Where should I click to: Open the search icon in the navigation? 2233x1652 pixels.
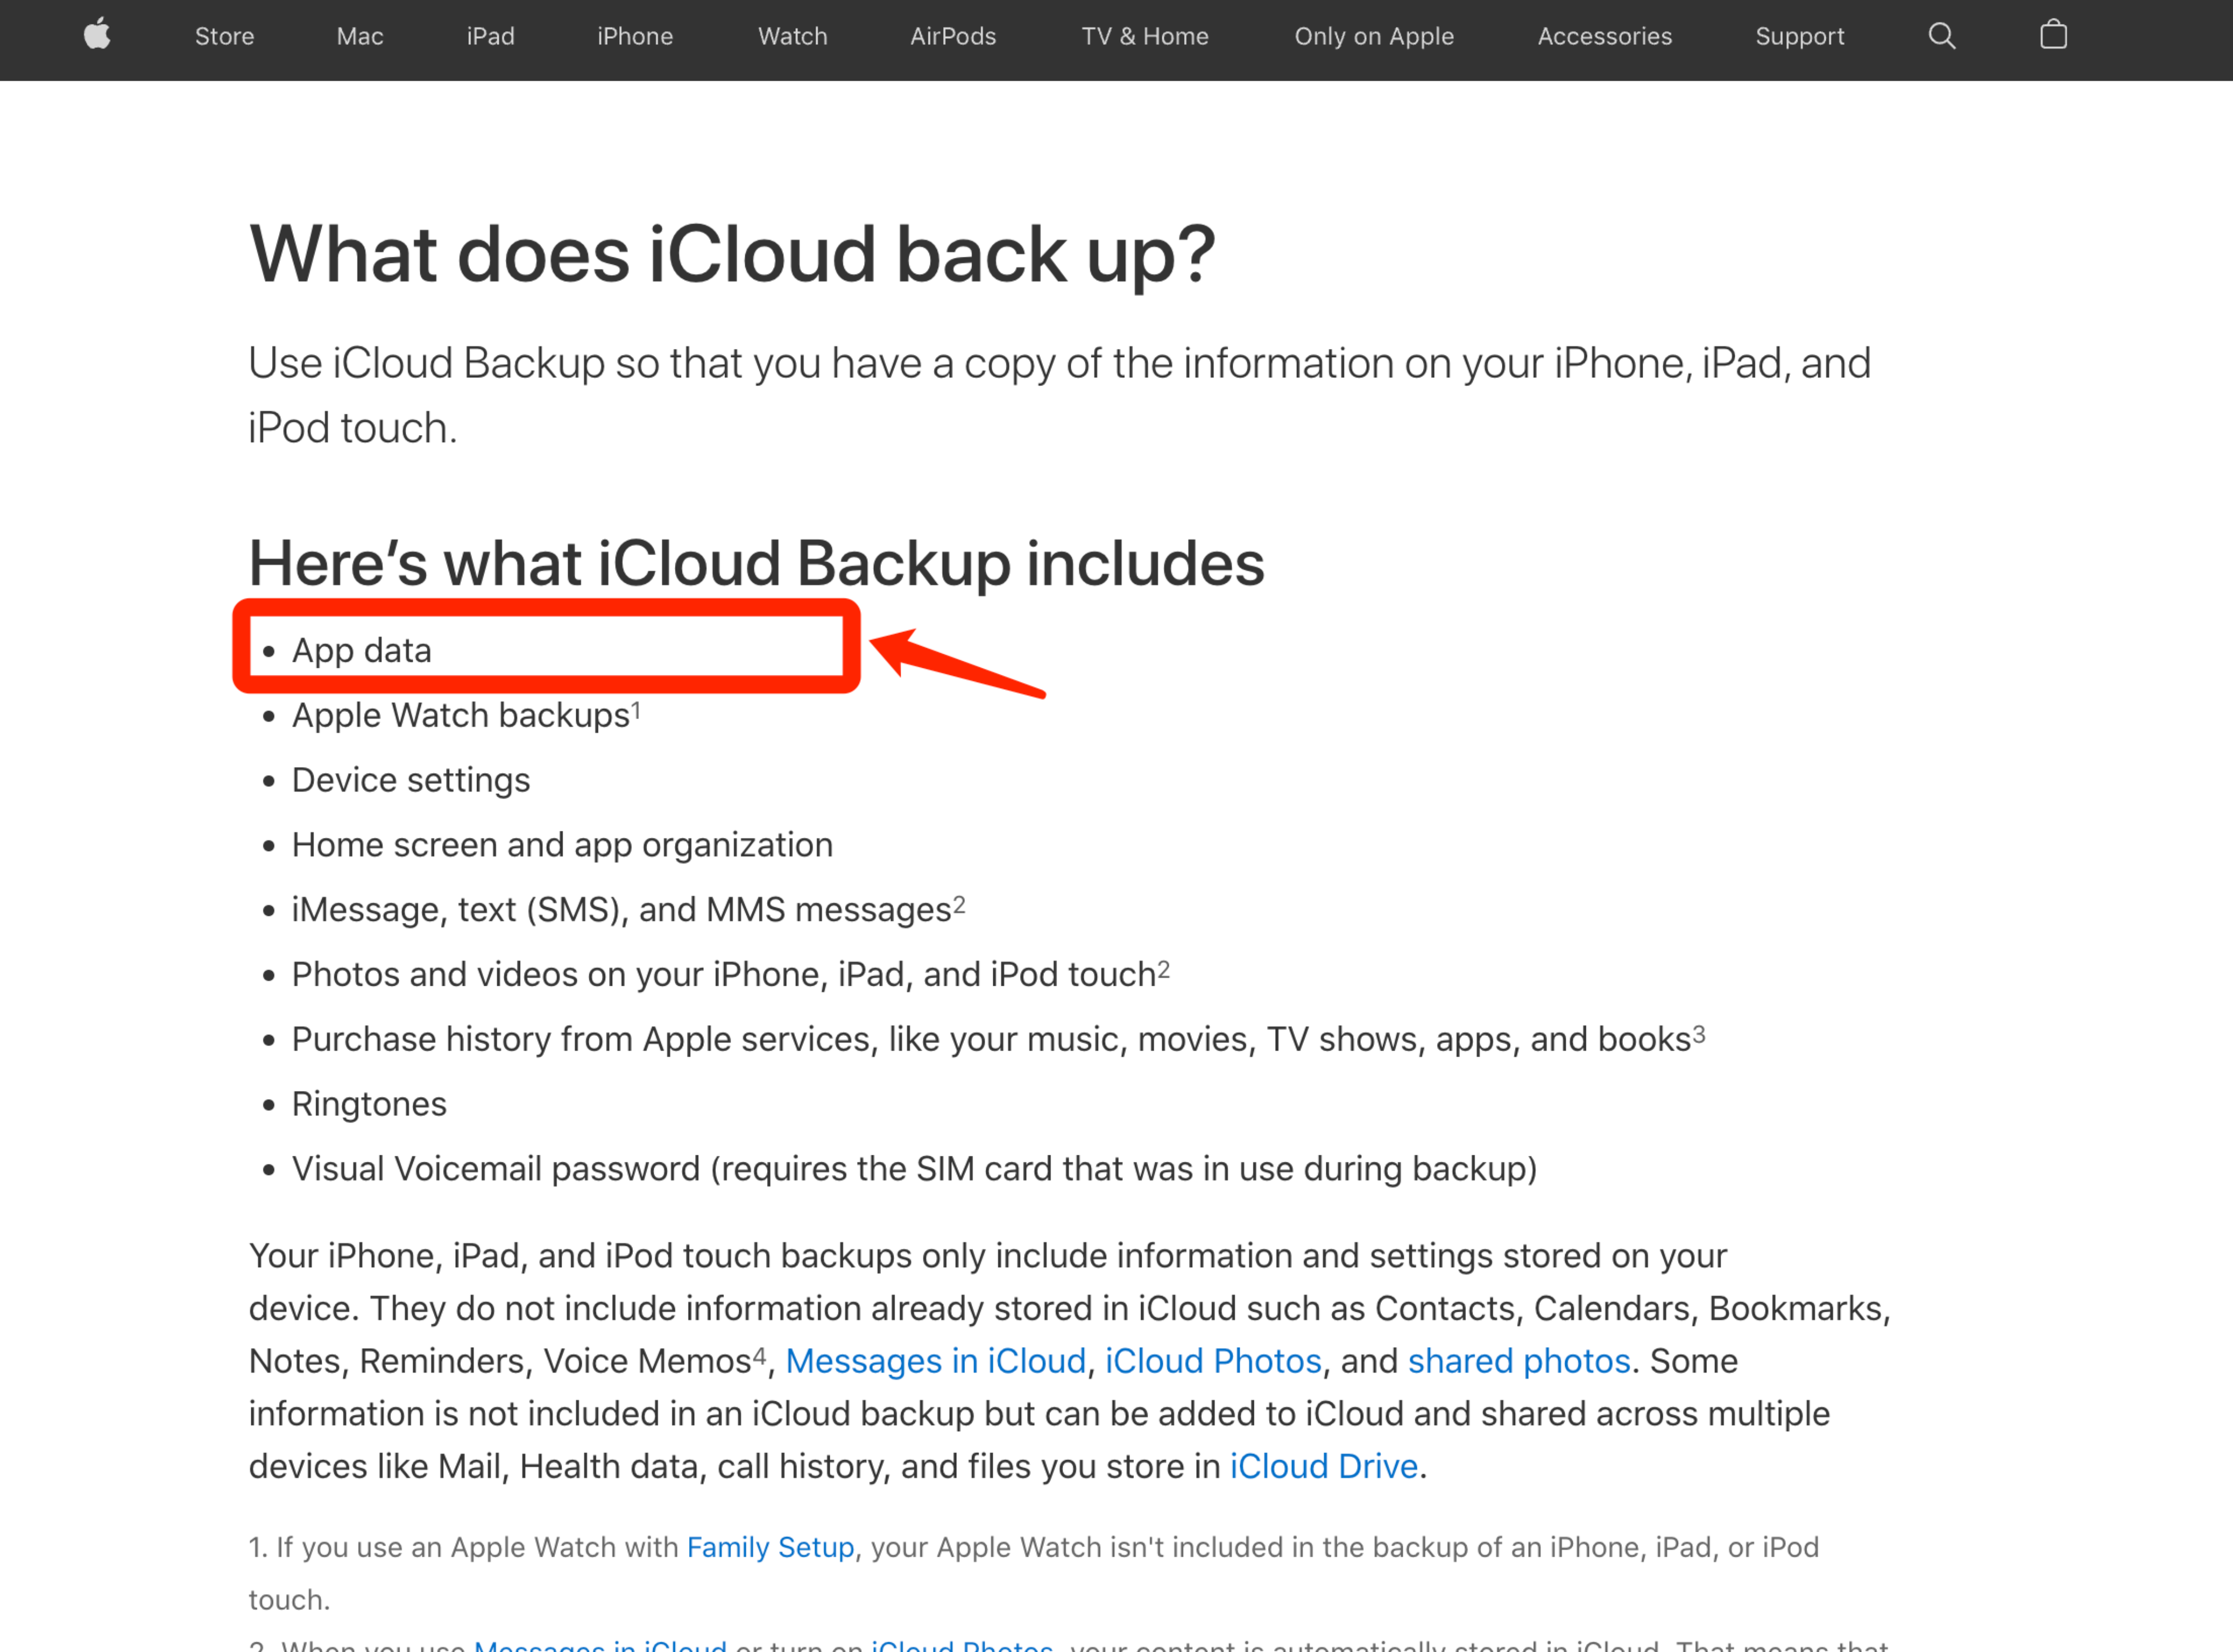pyautogui.click(x=1941, y=36)
